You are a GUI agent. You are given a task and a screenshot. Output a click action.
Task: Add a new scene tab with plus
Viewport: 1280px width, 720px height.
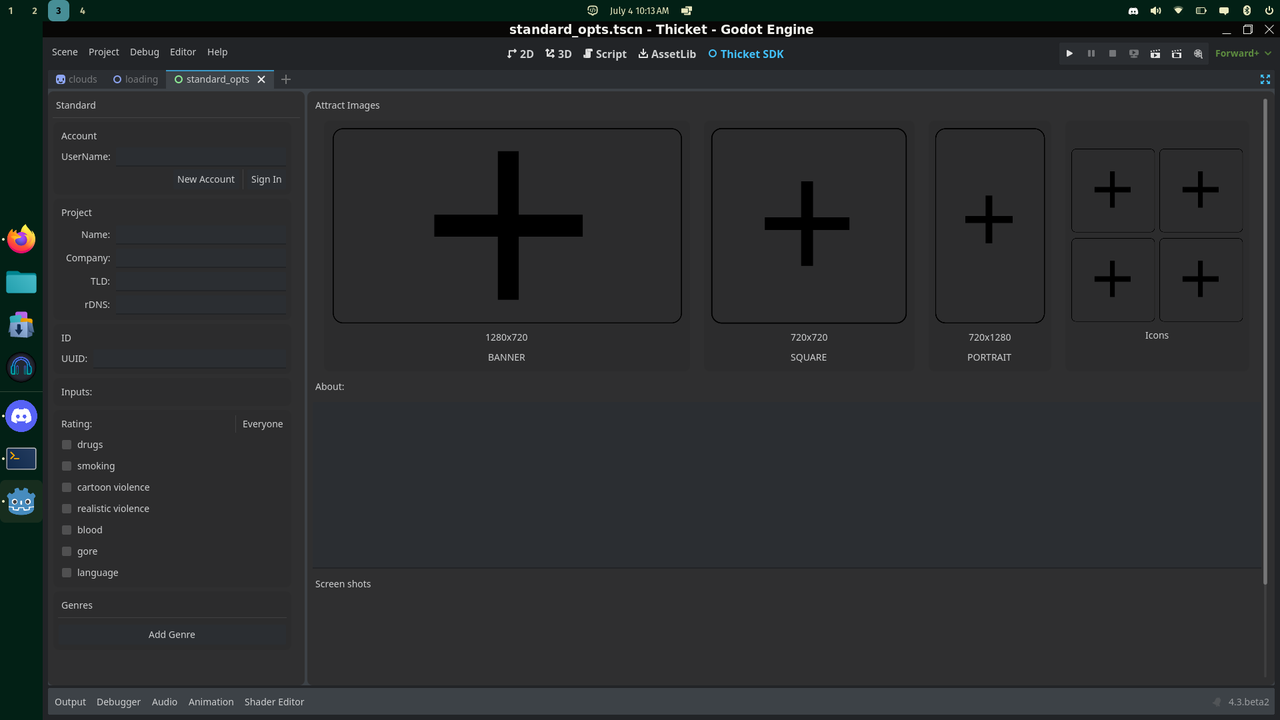(286, 79)
